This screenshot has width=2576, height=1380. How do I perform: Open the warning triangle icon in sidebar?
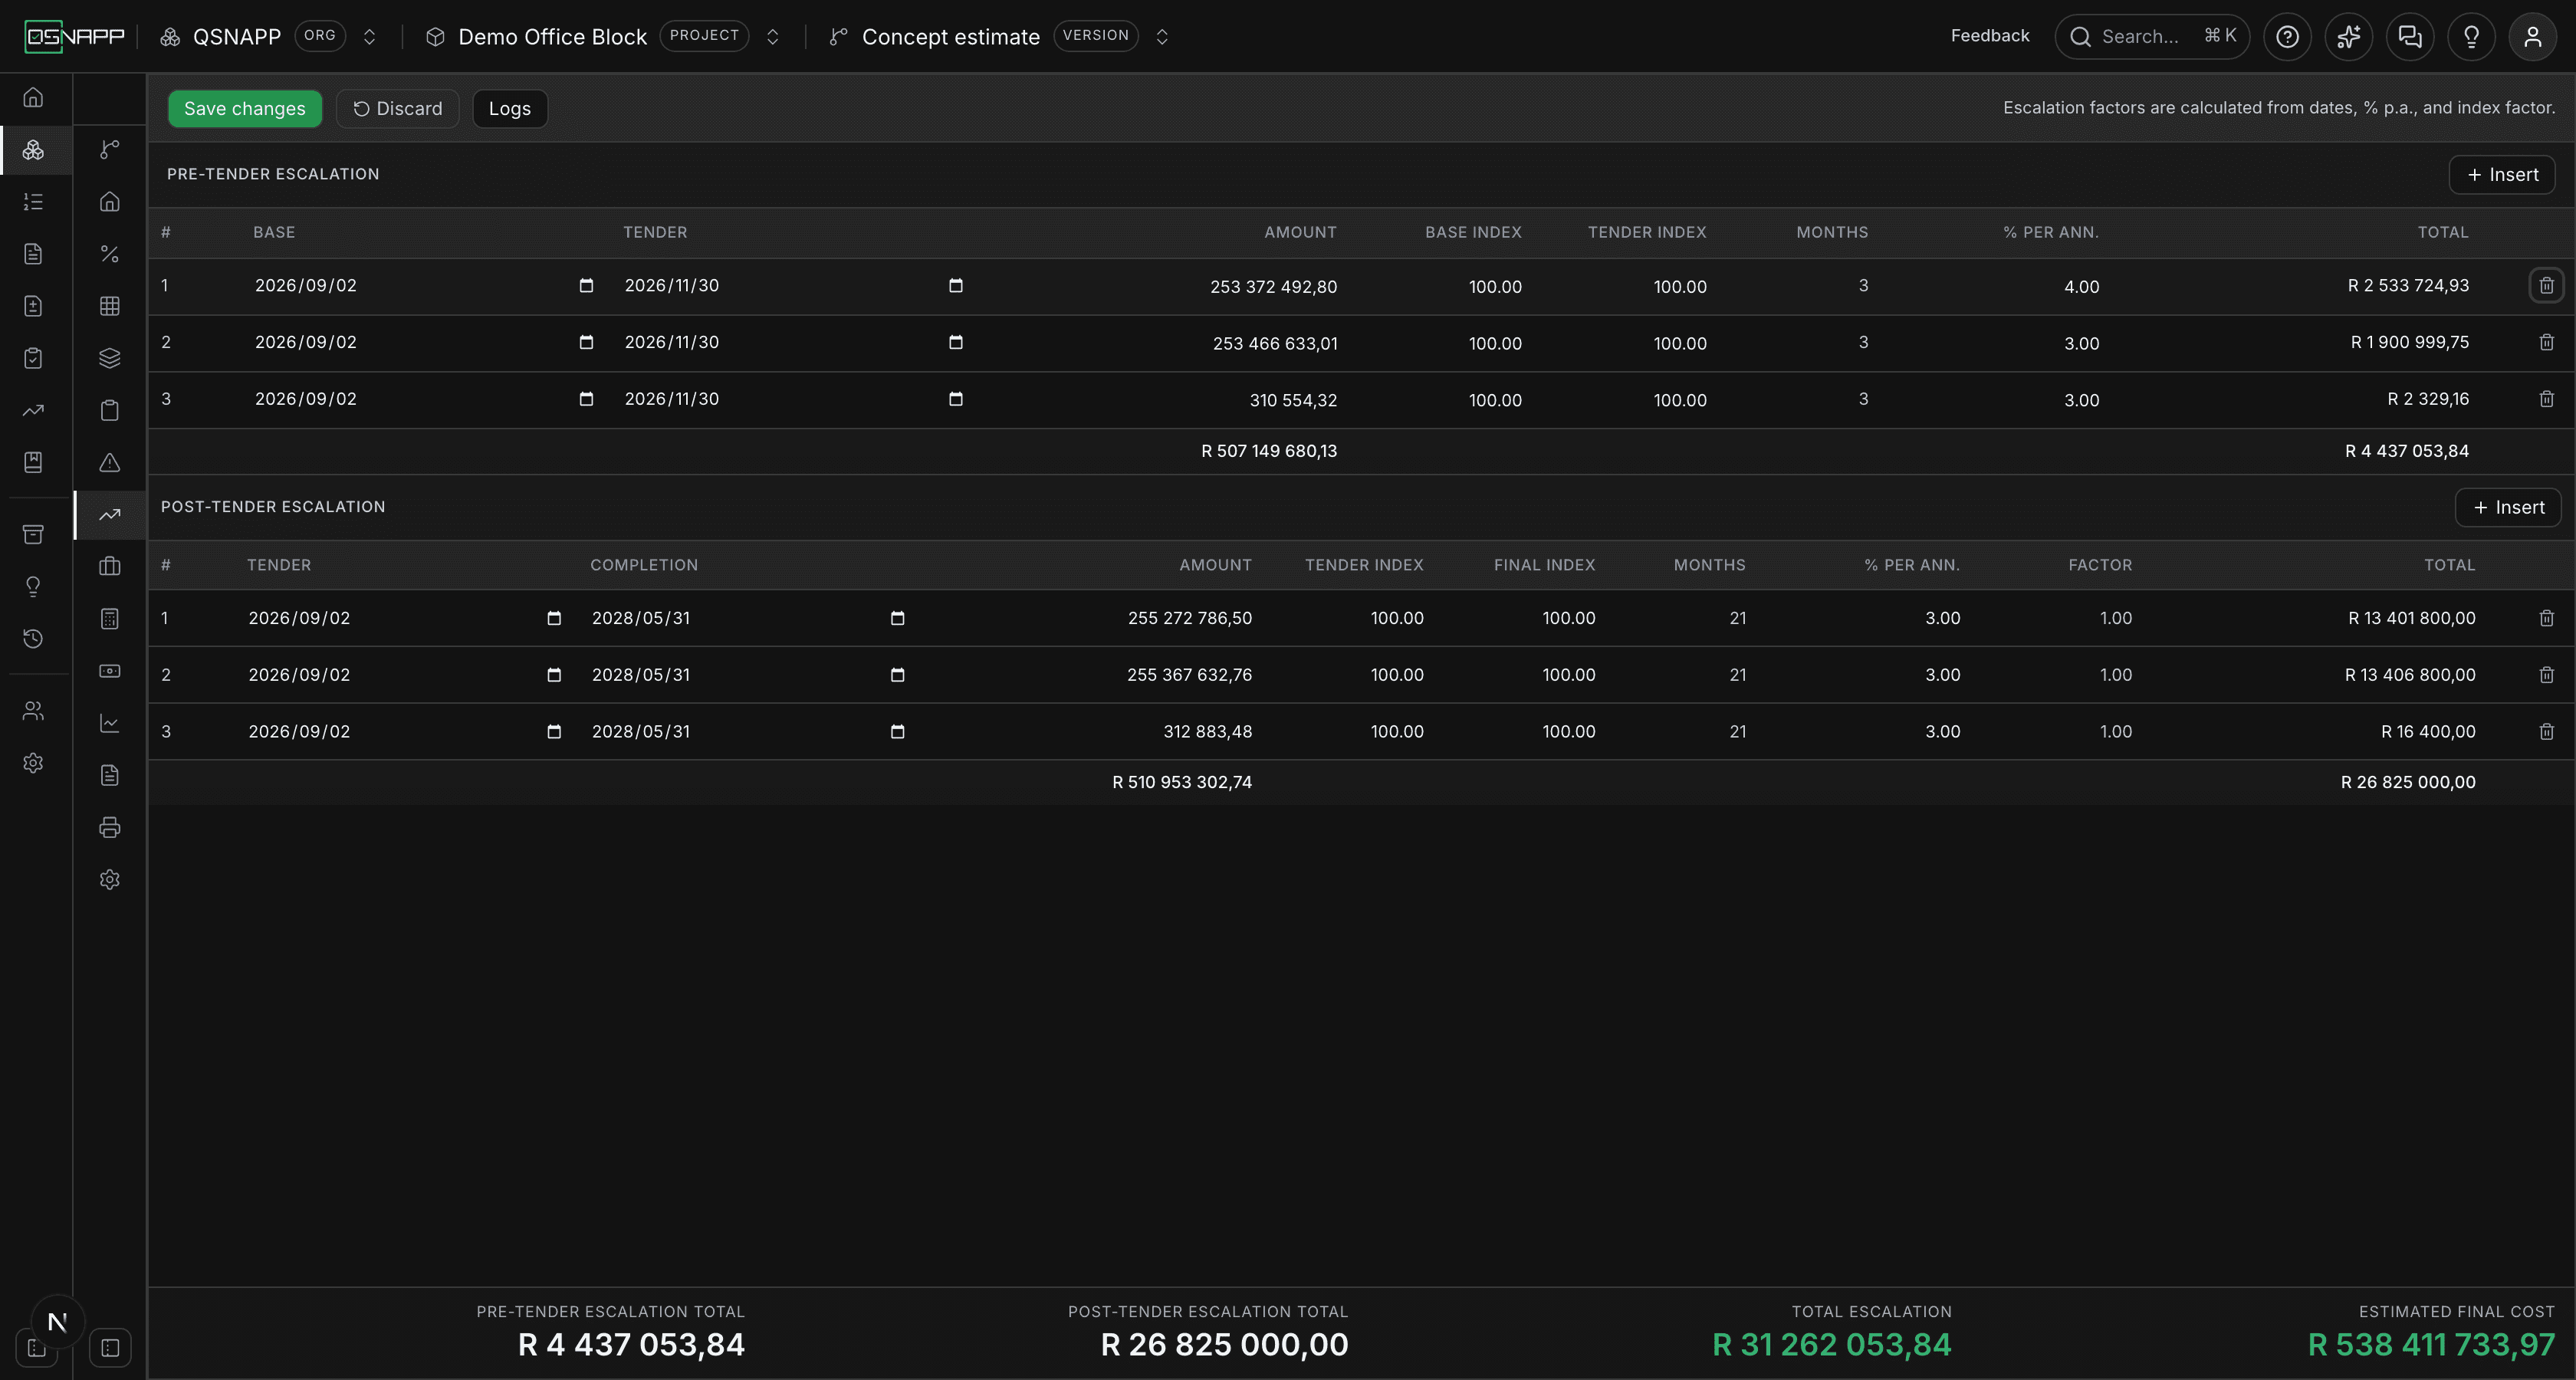[110, 462]
